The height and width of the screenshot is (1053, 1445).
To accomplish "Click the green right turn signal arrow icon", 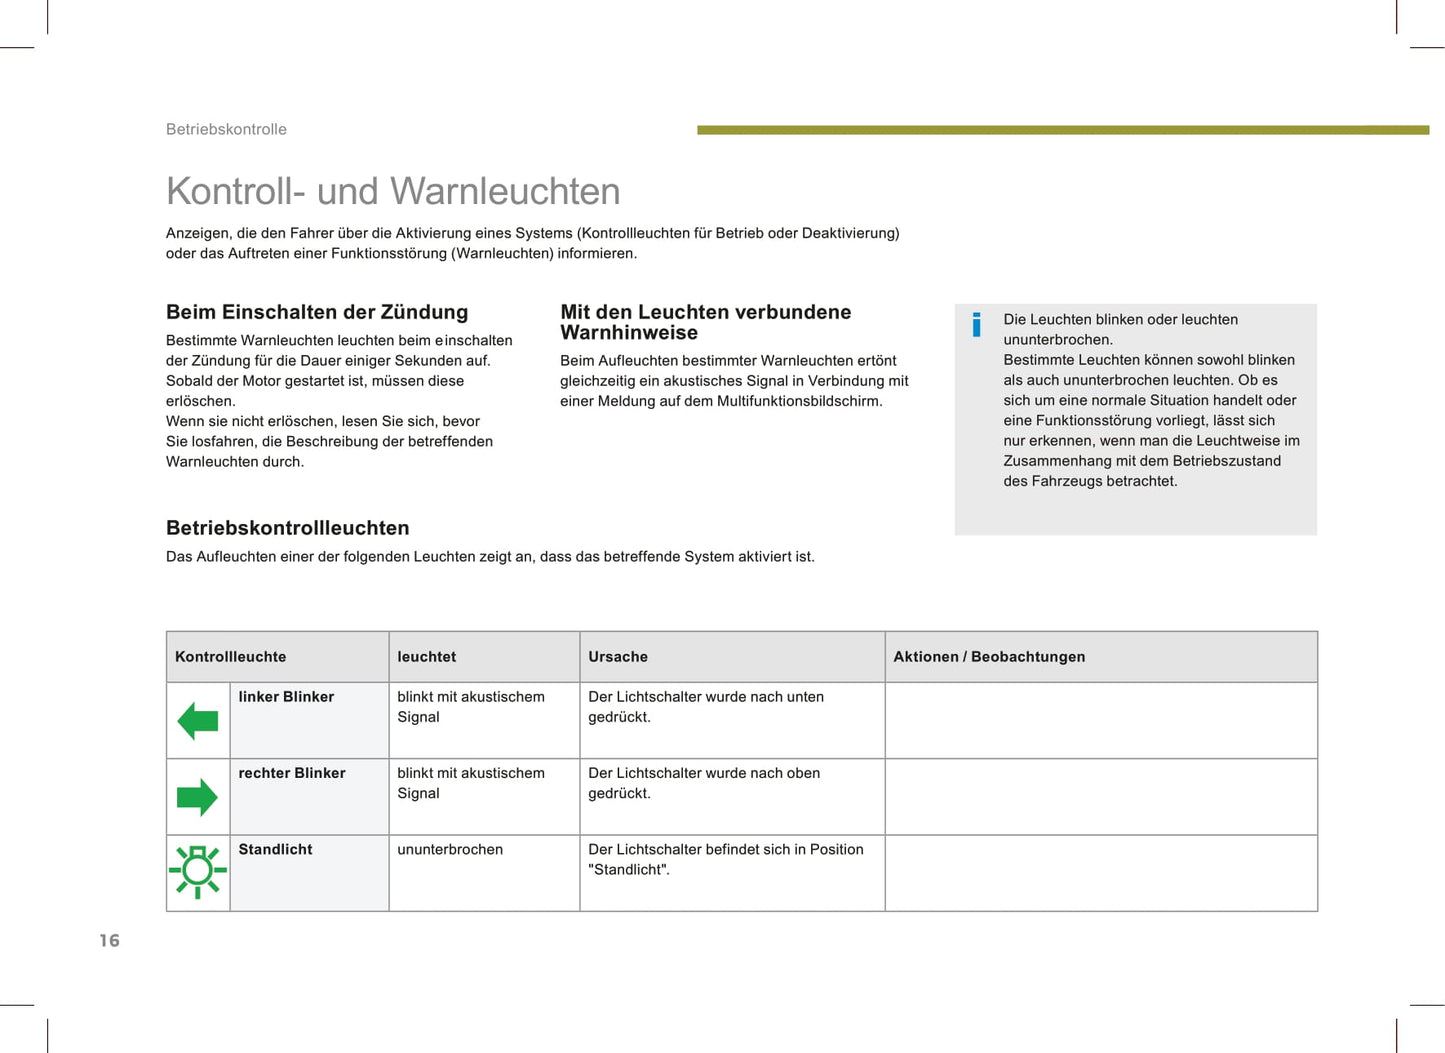I will click(x=197, y=797).
